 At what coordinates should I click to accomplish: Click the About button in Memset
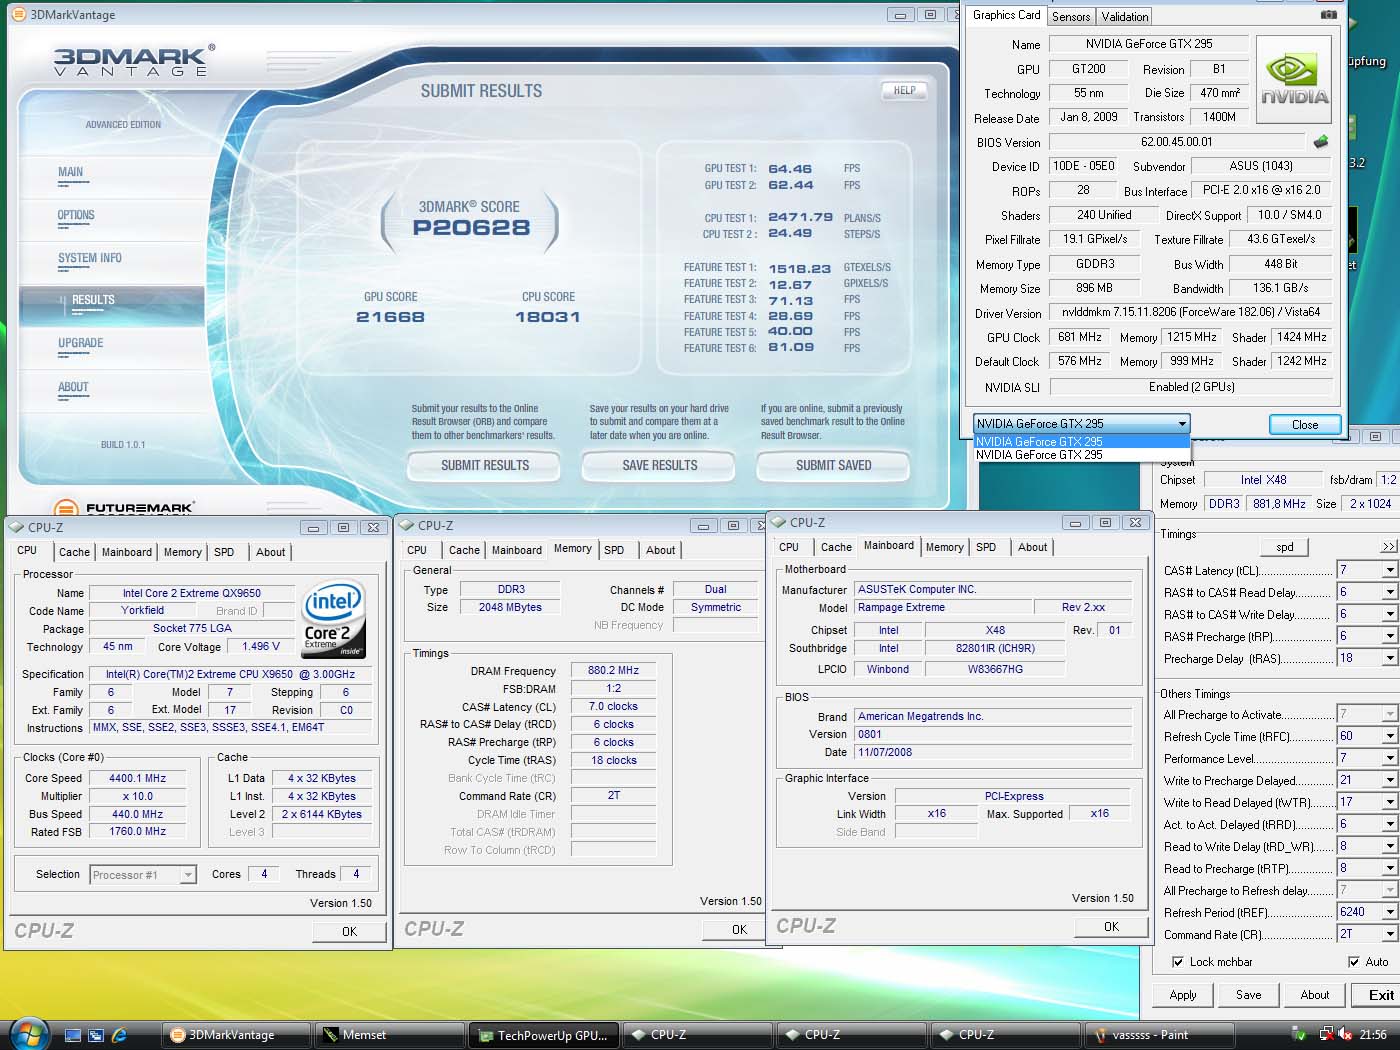click(1315, 995)
